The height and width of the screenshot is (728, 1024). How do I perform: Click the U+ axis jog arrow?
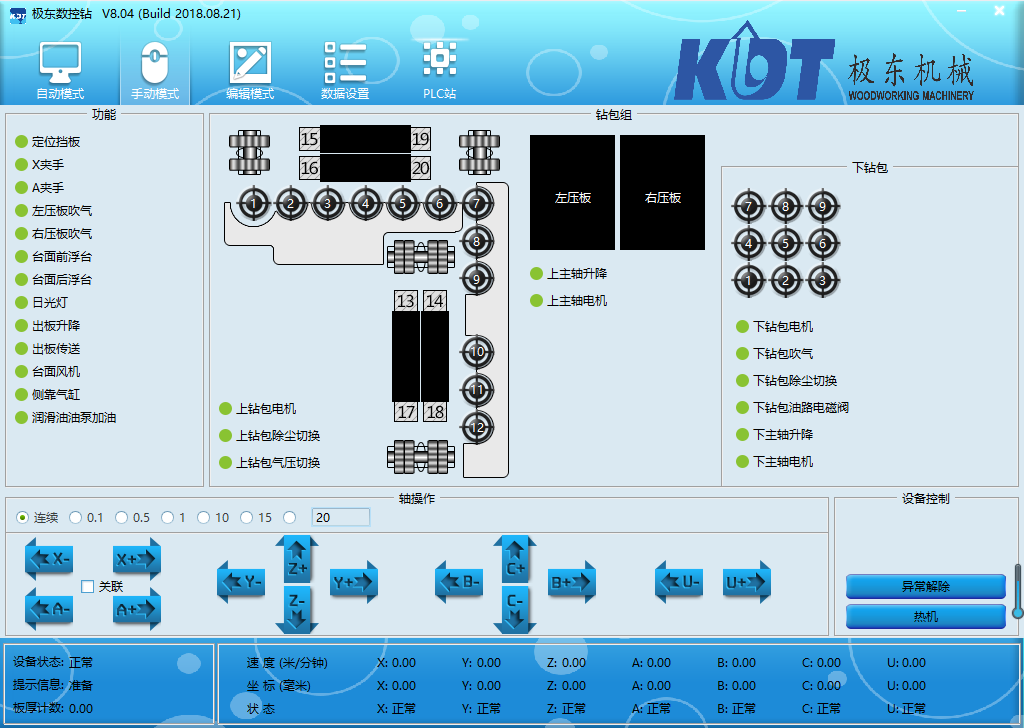(x=747, y=582)
